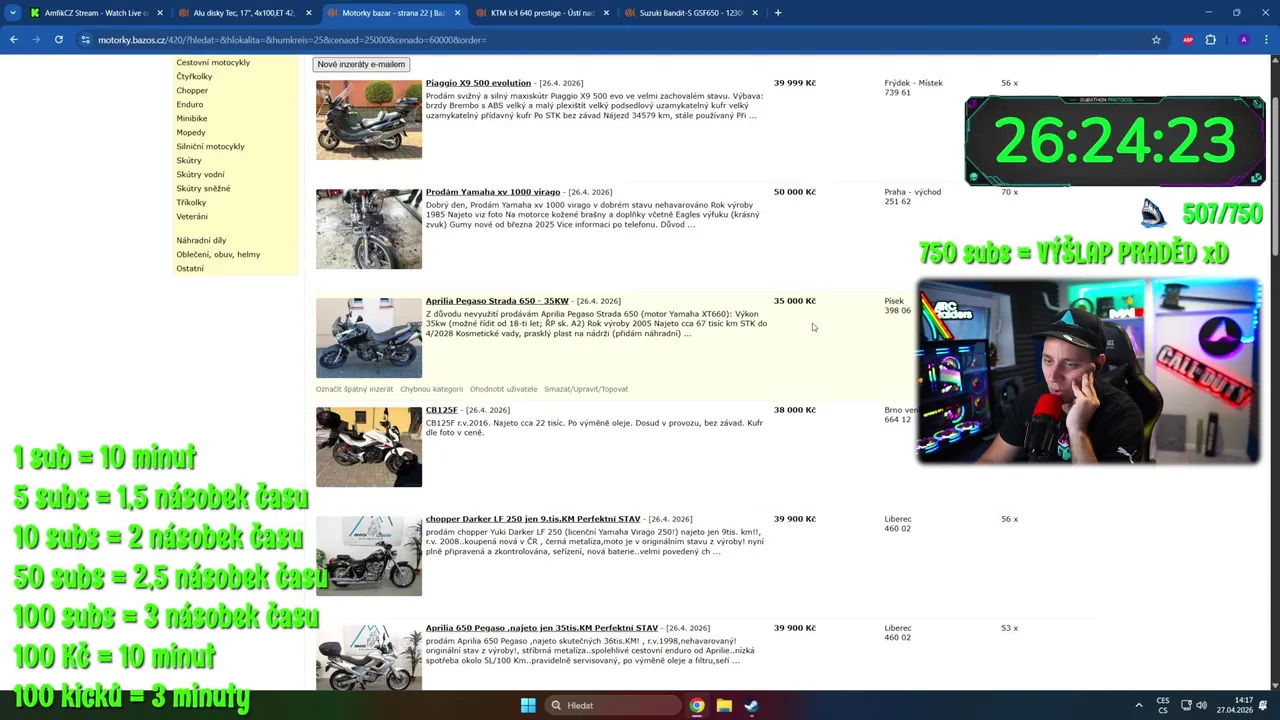Screen dimensions: 1280x720
Task: Open the Piaggio X9 500 evolution listing
Action: click(x=478, y=83)
